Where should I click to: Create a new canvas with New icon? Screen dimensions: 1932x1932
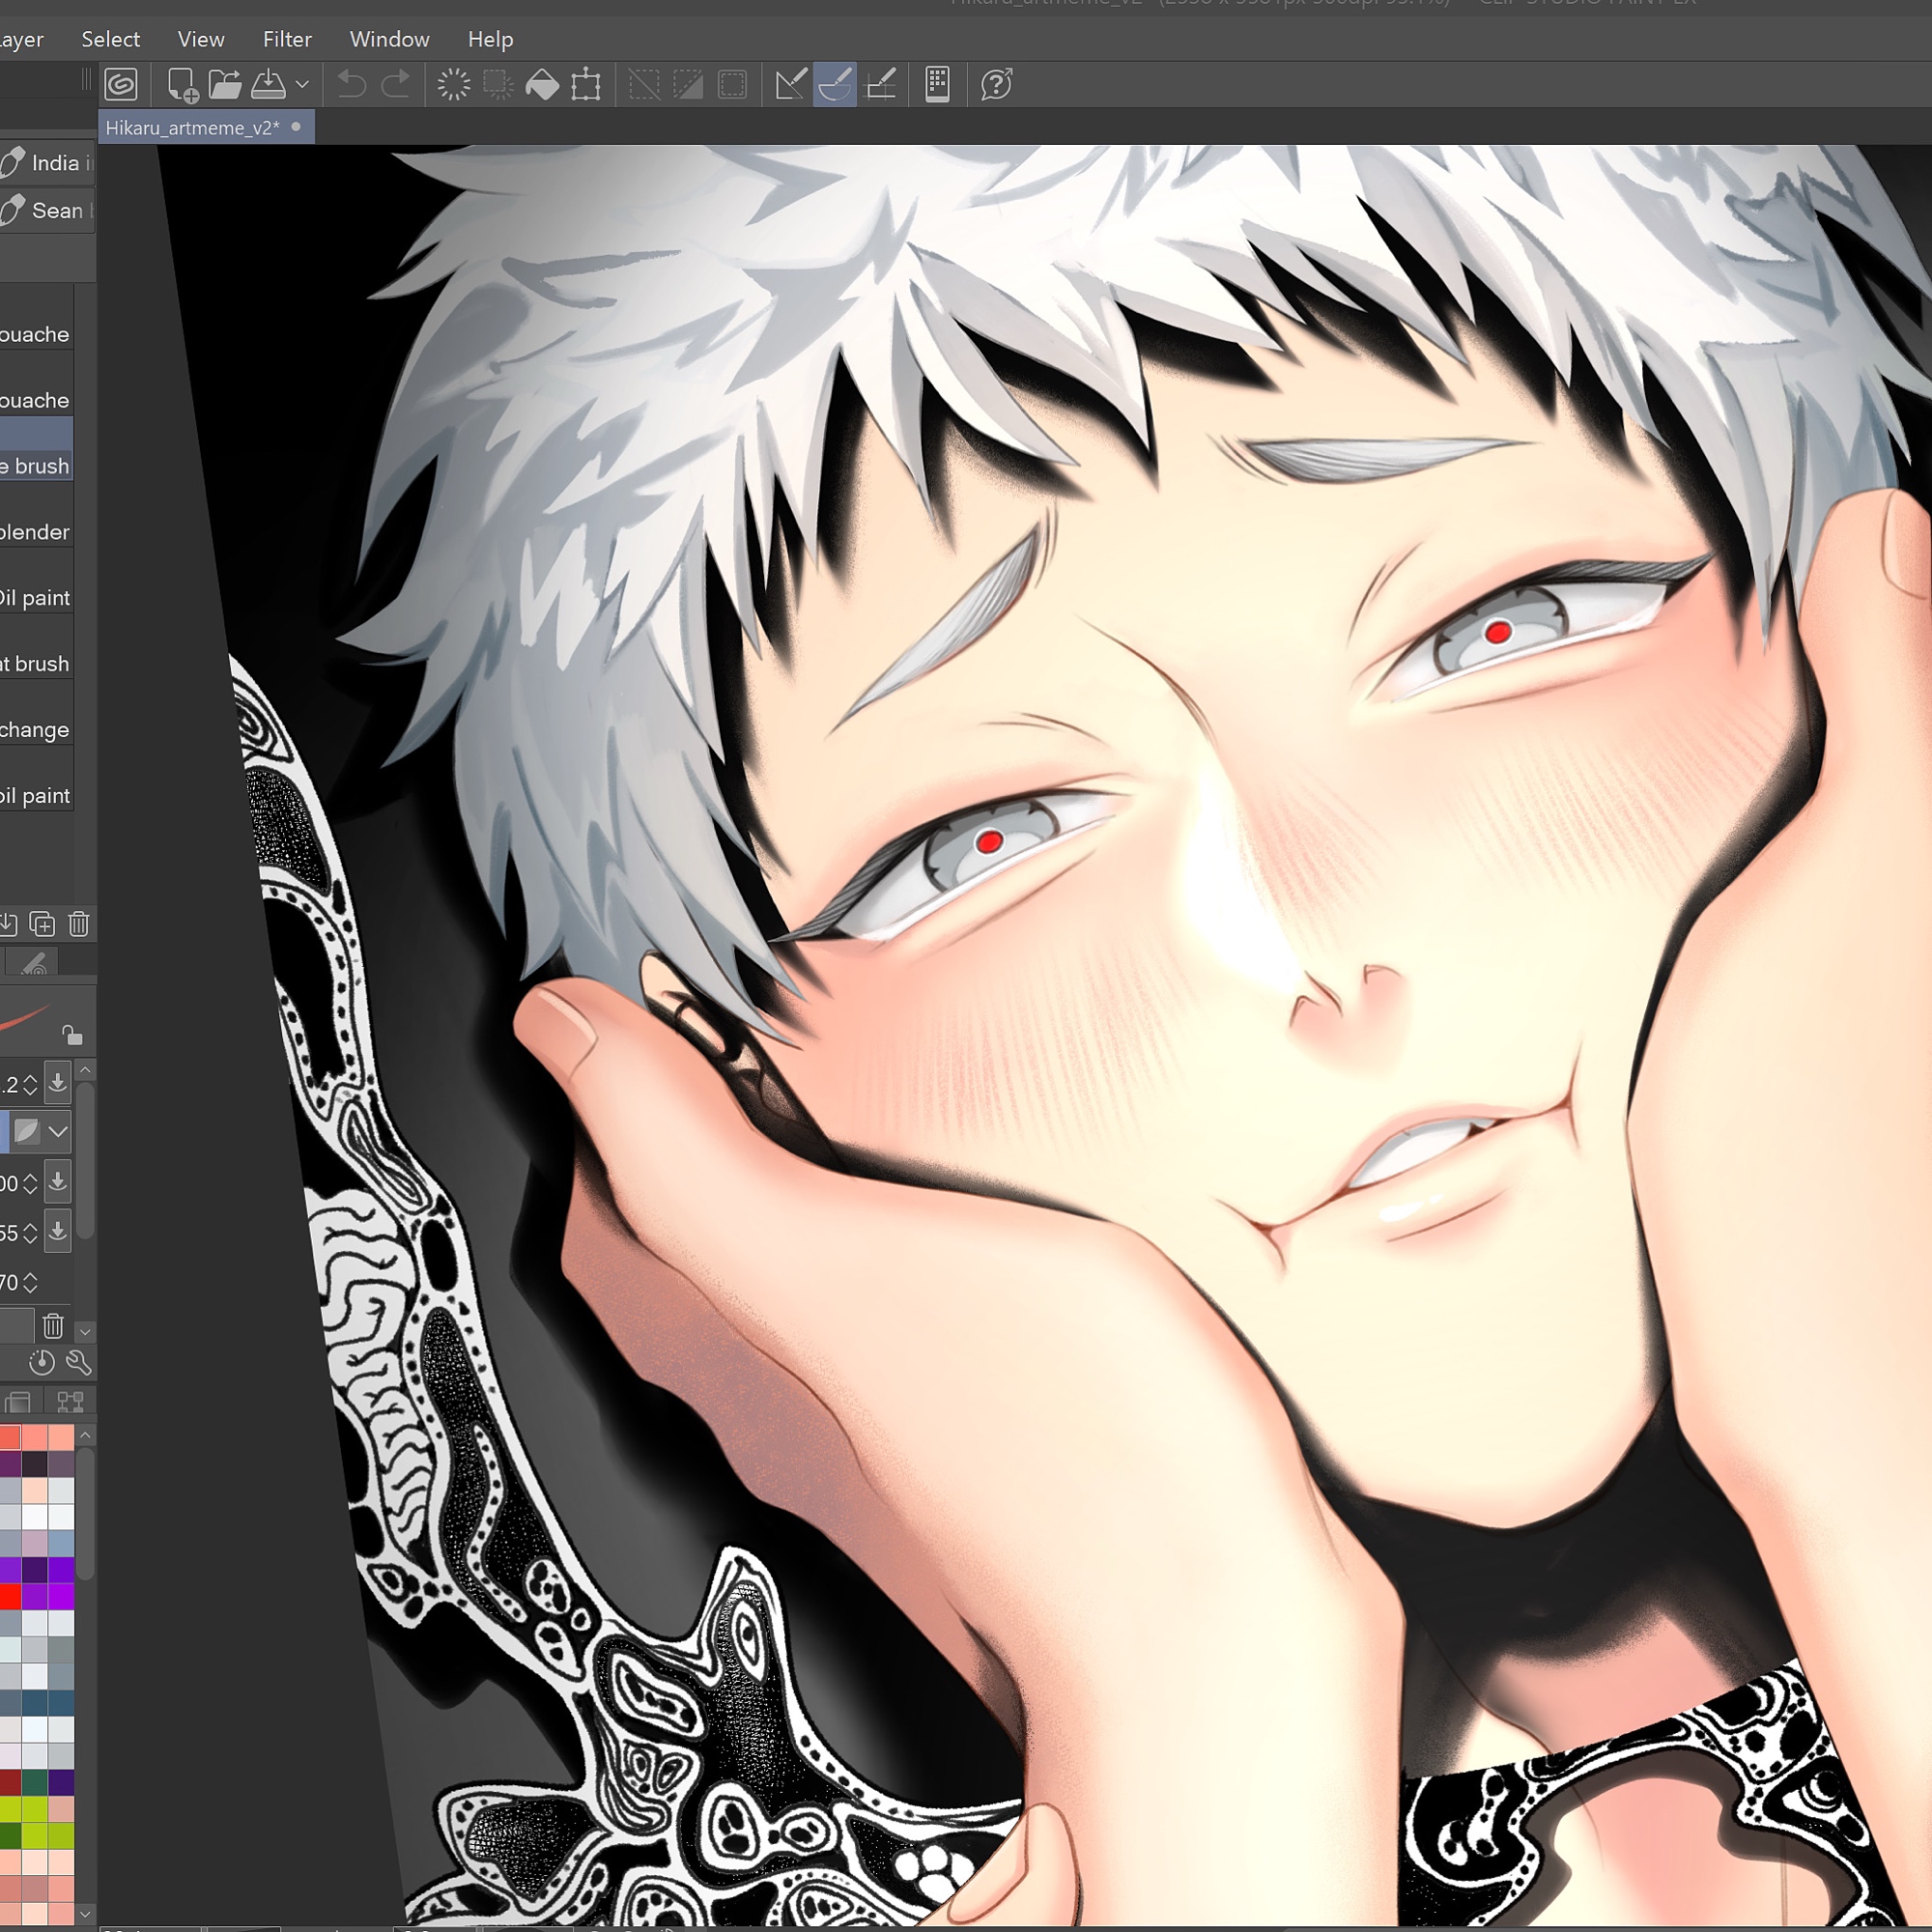pyautogui.click(x=182, y=85)
